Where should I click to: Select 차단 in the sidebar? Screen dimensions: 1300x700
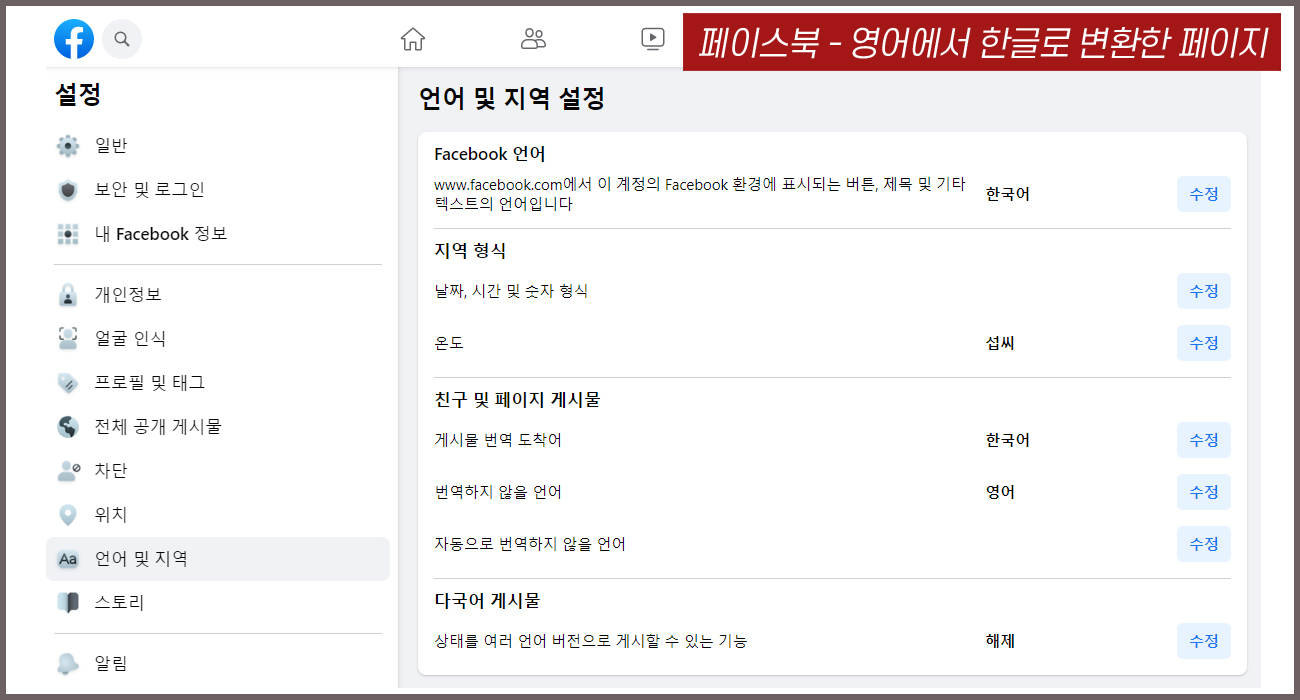(218, 471)
